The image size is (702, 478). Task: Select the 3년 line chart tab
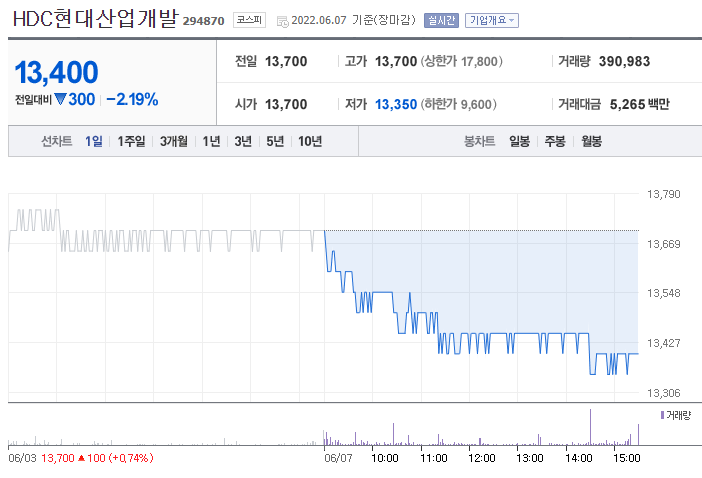(x=243, y=141)
